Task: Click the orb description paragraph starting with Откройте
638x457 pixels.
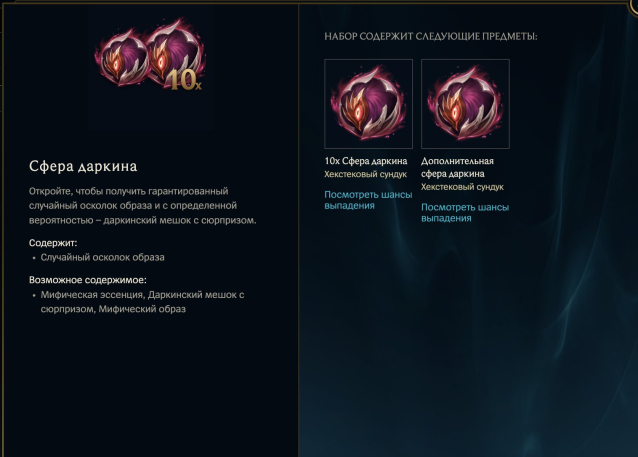Action: [x=142, y=206]
